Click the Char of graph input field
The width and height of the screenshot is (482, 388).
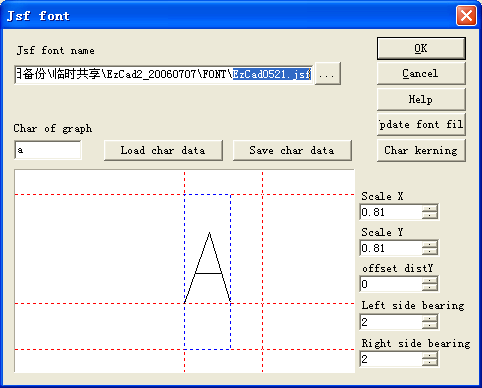[48, 150]
